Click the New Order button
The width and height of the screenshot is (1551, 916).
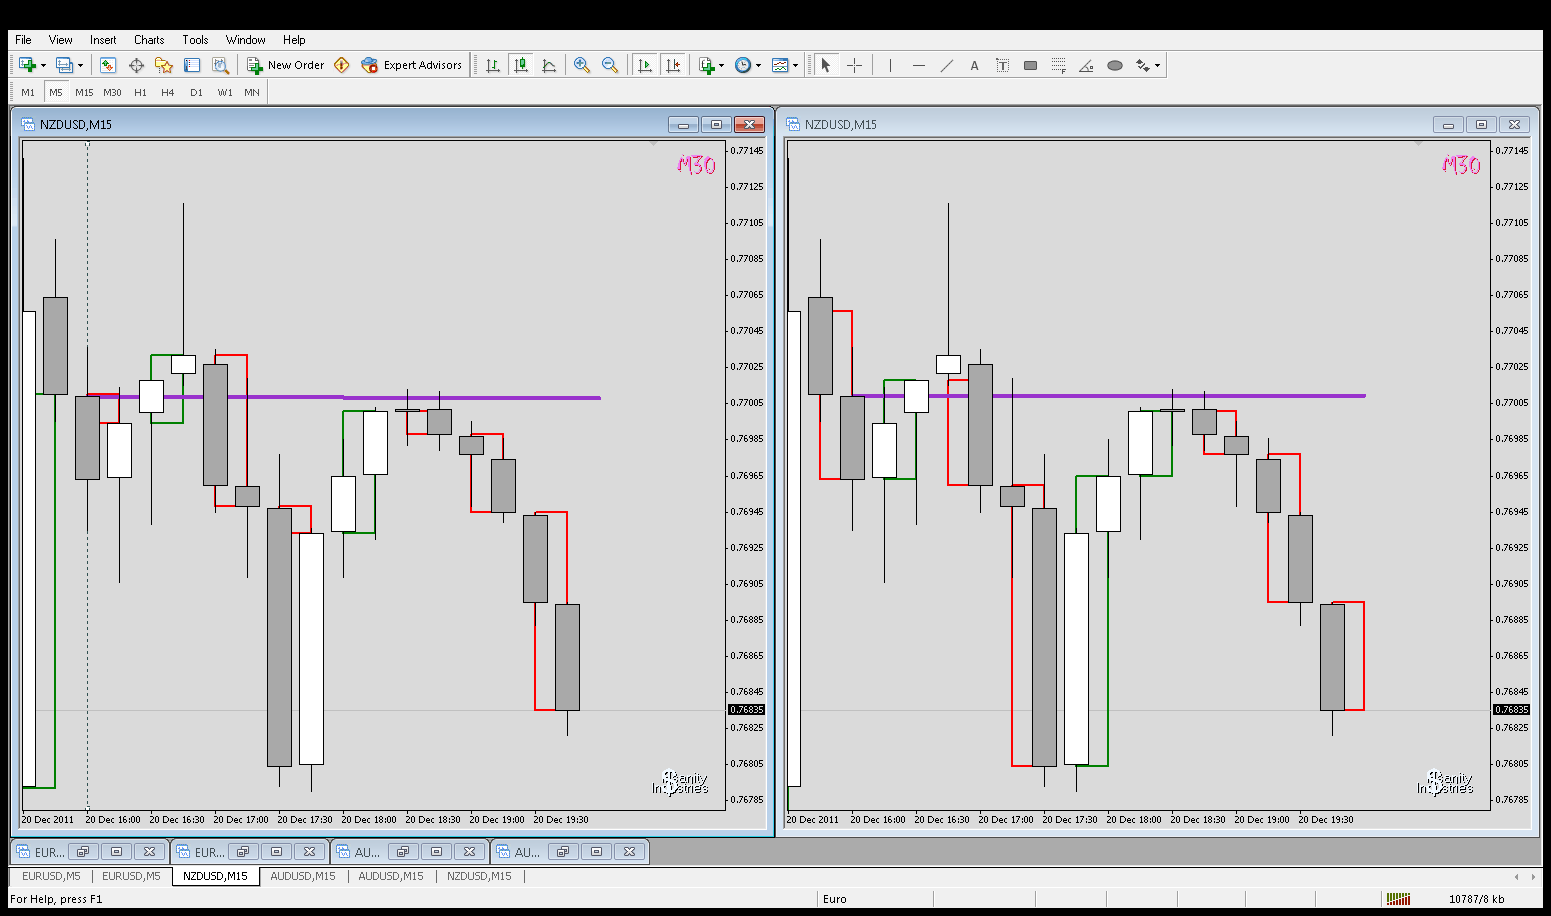[286, 65]
